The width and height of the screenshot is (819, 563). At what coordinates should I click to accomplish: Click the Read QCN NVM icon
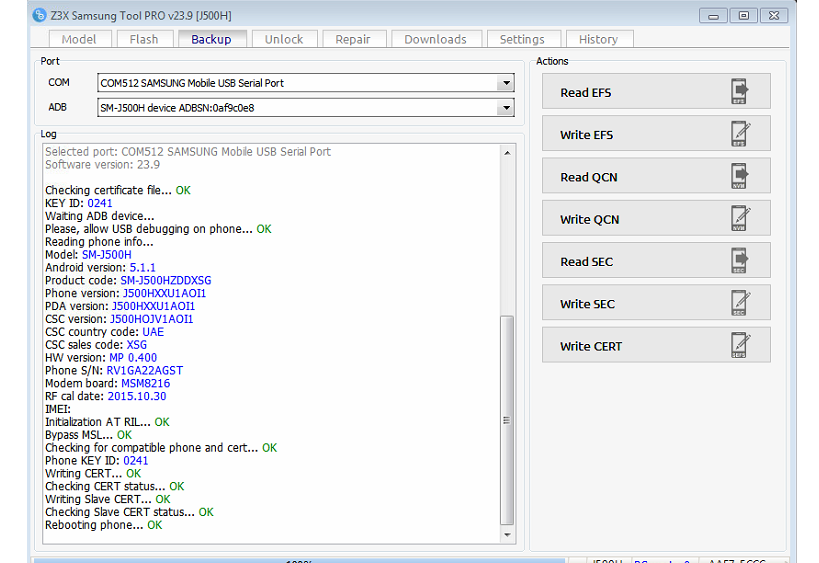point(740,176)
